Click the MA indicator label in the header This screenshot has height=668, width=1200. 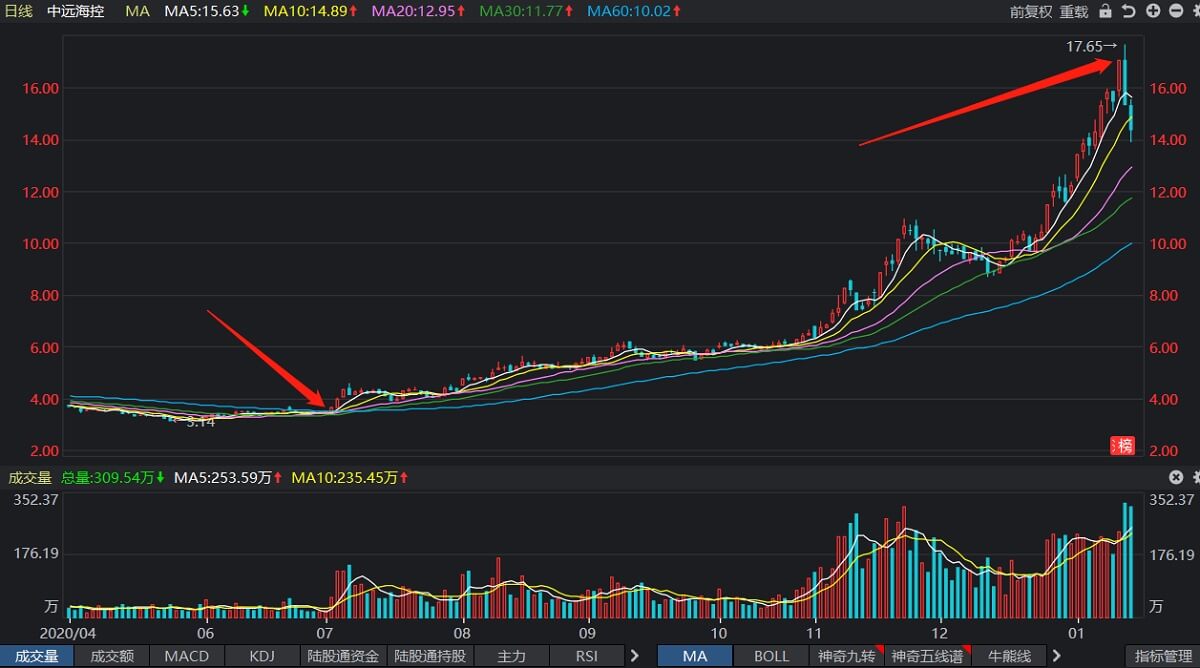139,12
